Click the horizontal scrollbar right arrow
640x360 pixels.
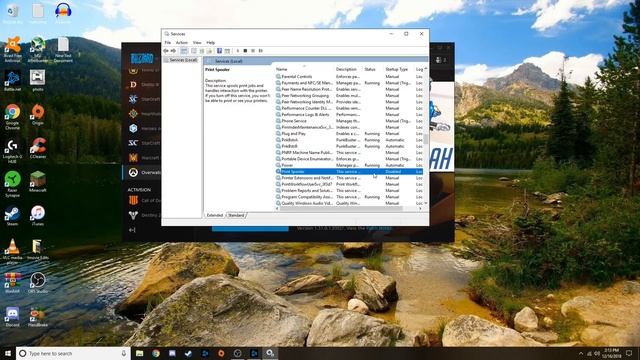click(420, 209)
